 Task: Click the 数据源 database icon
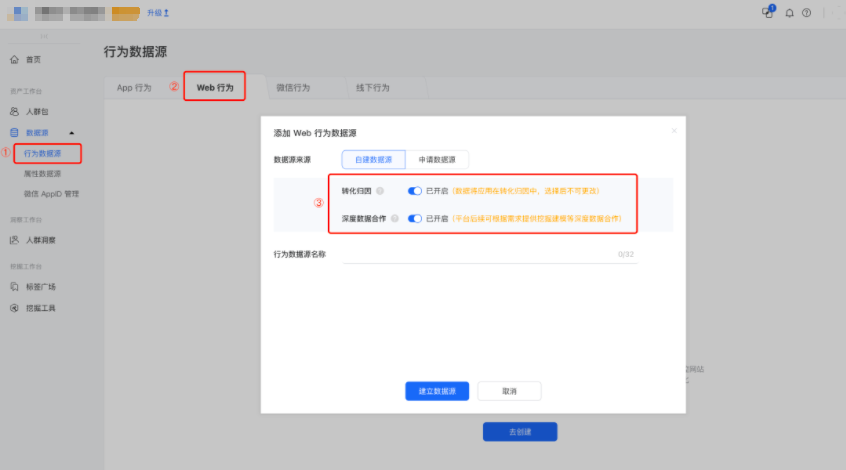pos(15,132)
